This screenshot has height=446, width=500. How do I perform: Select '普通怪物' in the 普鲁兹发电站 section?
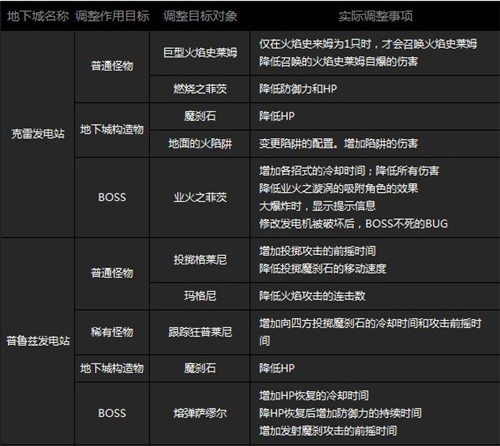[112, 273]
